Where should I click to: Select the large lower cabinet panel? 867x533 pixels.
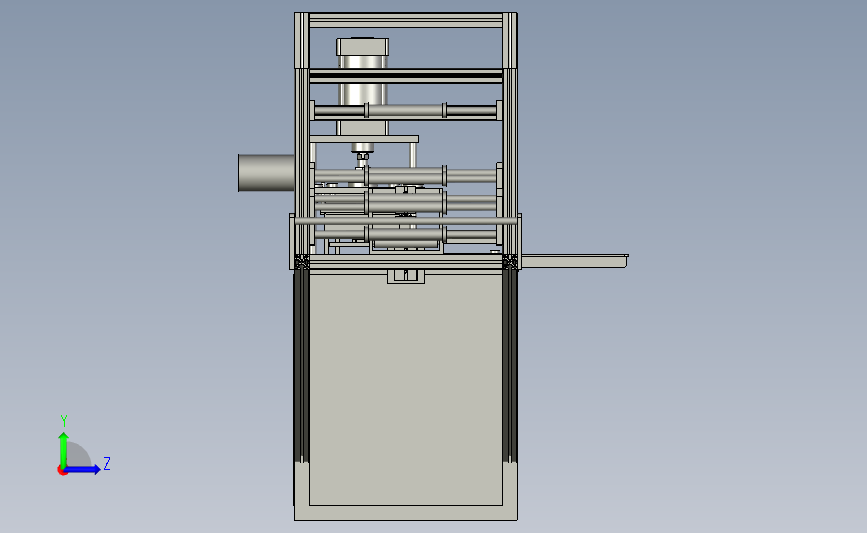point(406,389)
